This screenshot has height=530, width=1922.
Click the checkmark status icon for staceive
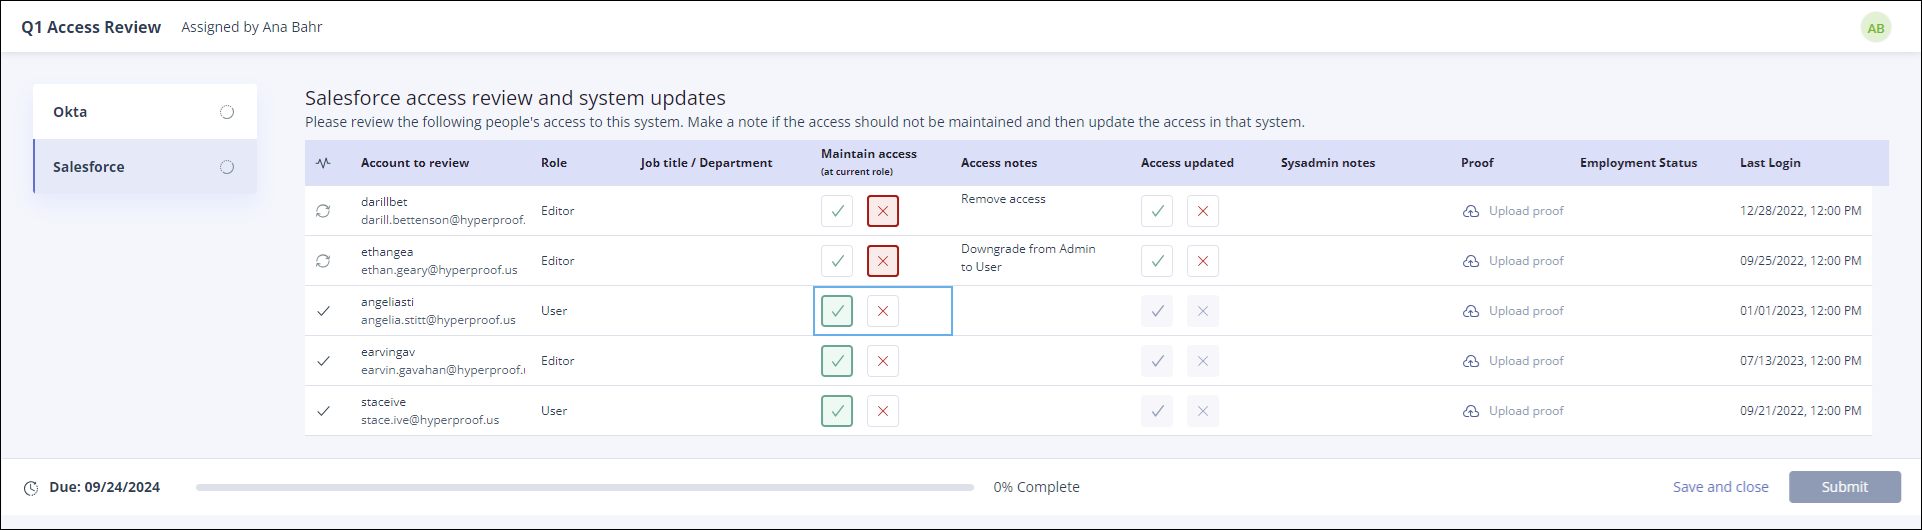(x=323, y=411)
